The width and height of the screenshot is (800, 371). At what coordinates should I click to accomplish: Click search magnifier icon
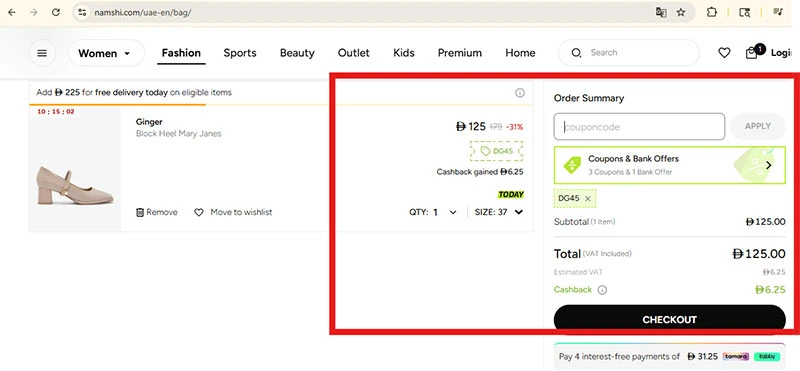tap(576, 53)
